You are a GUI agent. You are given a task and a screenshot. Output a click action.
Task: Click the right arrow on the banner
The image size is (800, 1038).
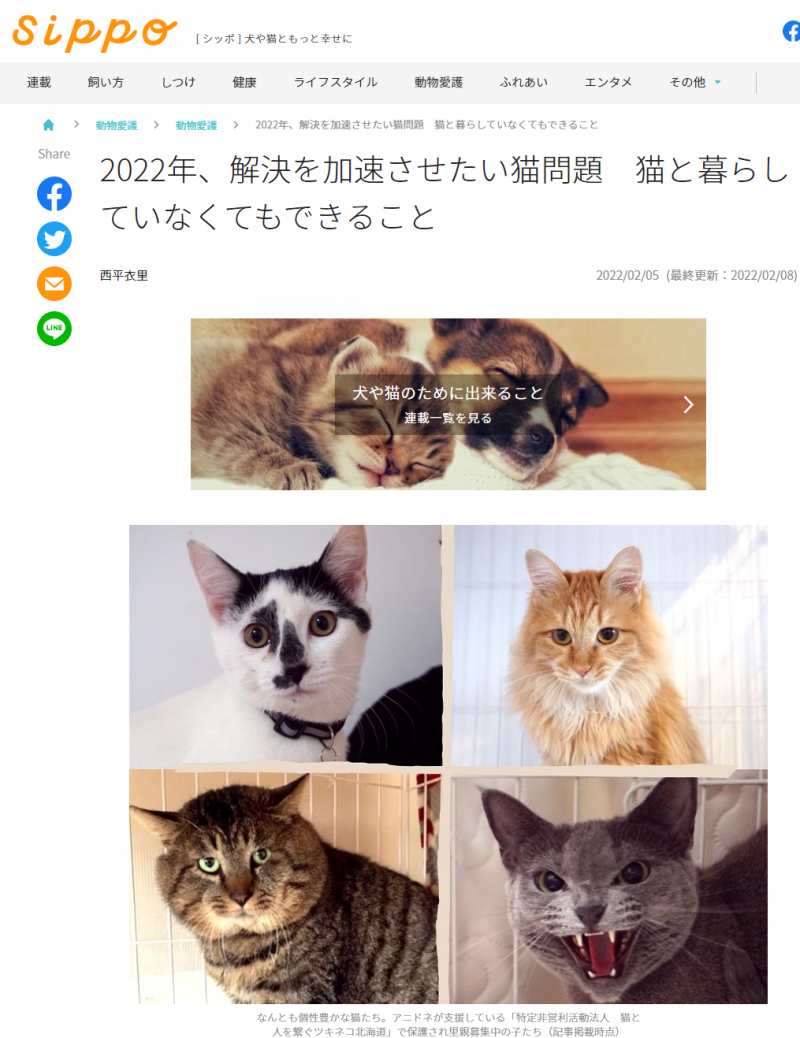click(688, 404)
